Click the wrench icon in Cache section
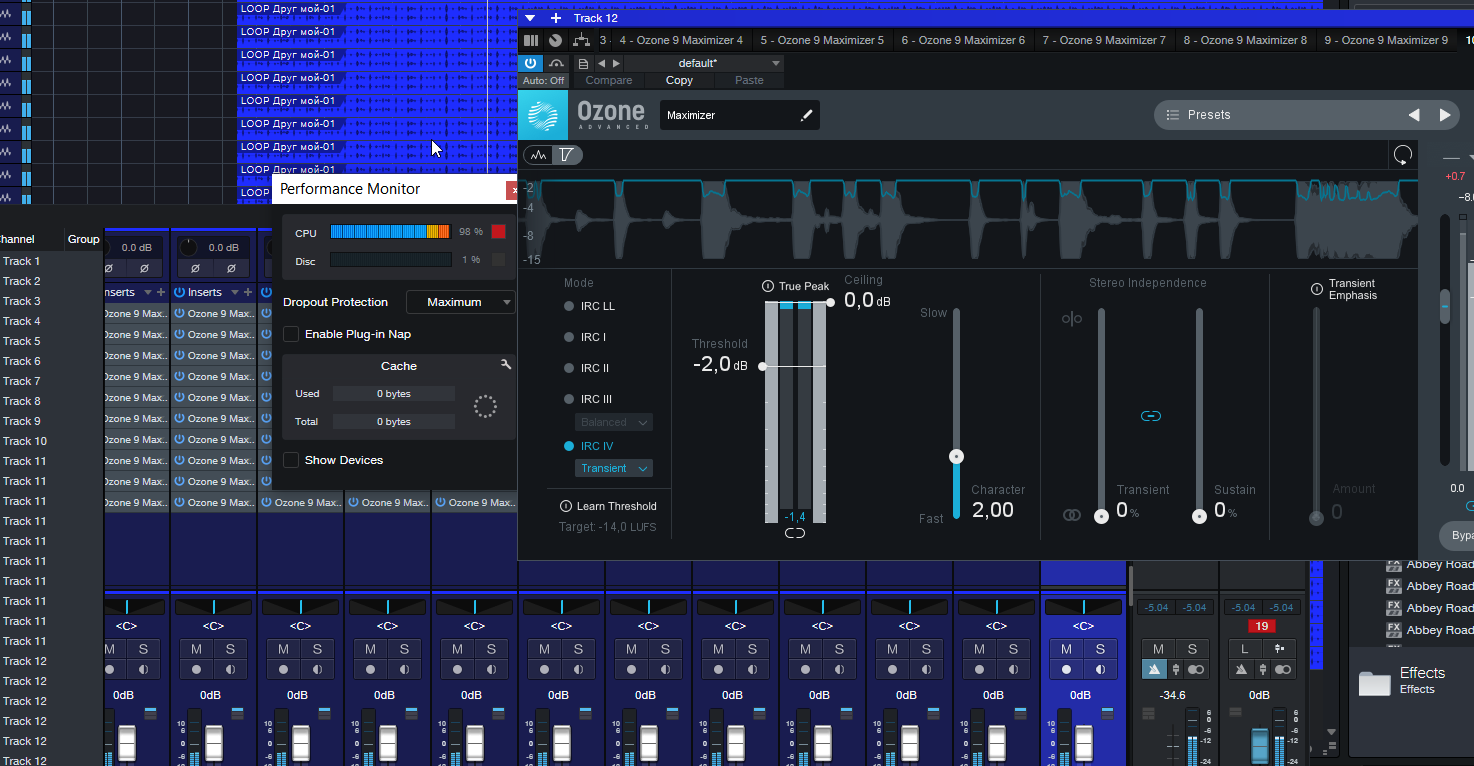 506,365
